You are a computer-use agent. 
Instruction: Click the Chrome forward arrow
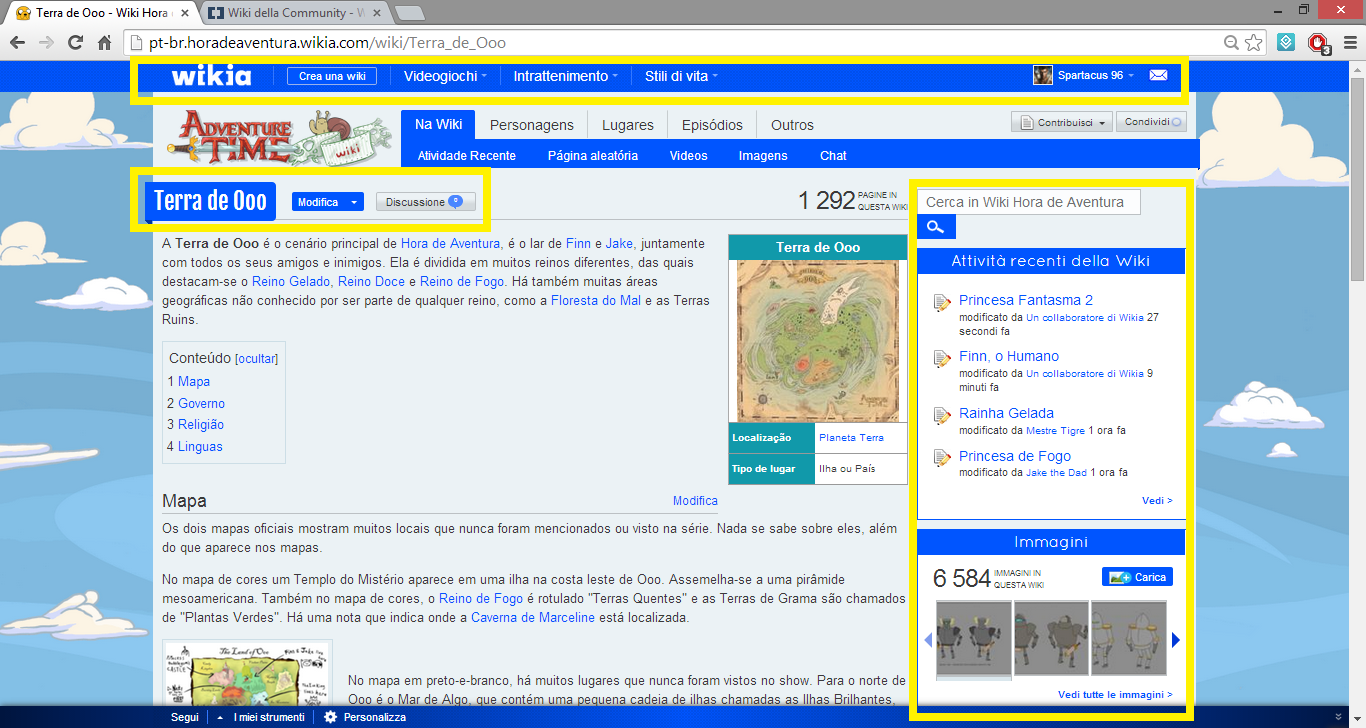(x=46, y=43)
